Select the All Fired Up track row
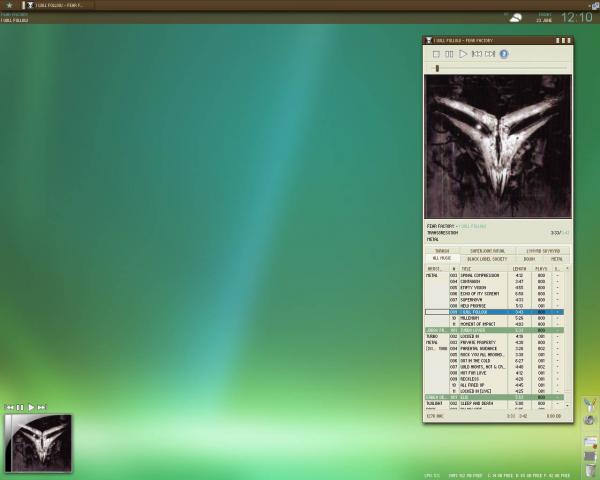Screen dimensions: 600x480 [x=494, y=385]
